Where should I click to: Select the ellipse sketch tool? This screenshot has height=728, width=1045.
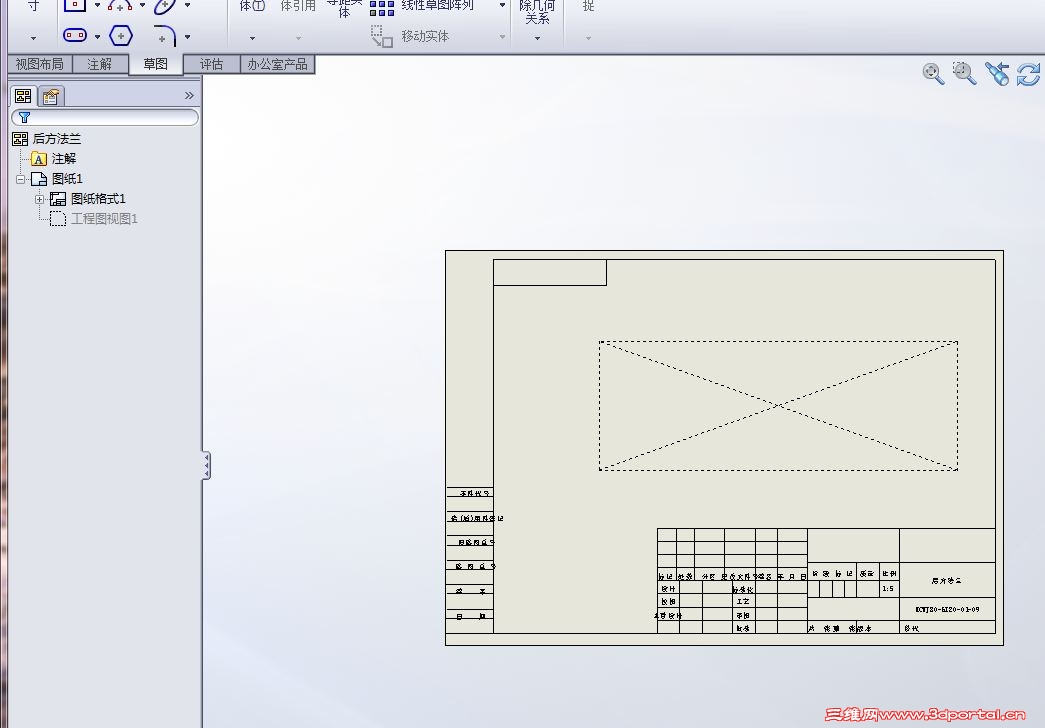(x=165, y=6)
